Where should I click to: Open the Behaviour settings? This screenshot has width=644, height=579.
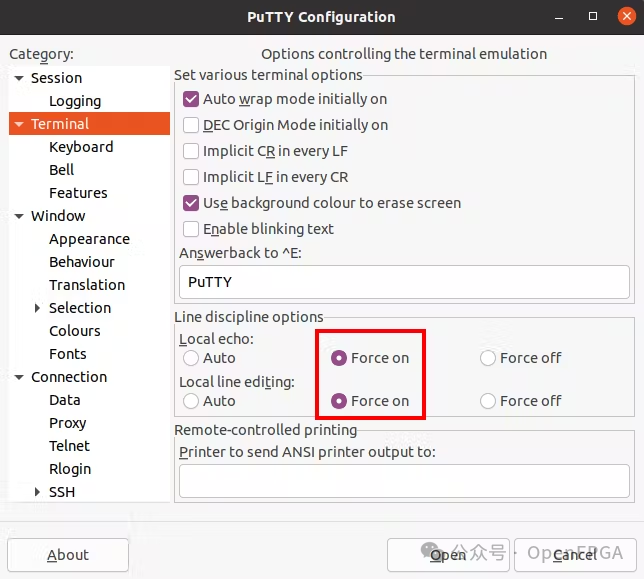[x=82, y=262]
